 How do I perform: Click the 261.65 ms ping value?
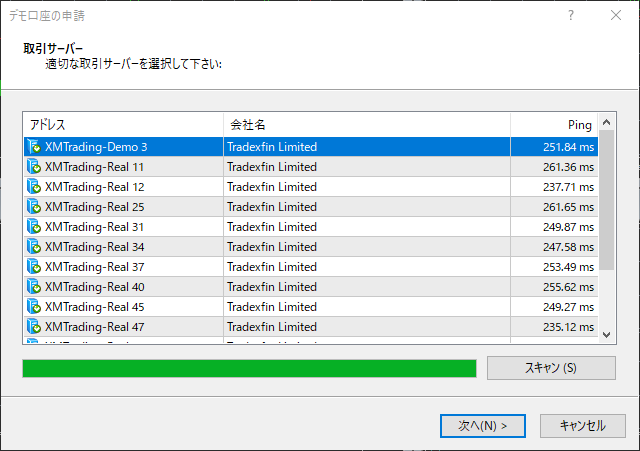[568, 207]
